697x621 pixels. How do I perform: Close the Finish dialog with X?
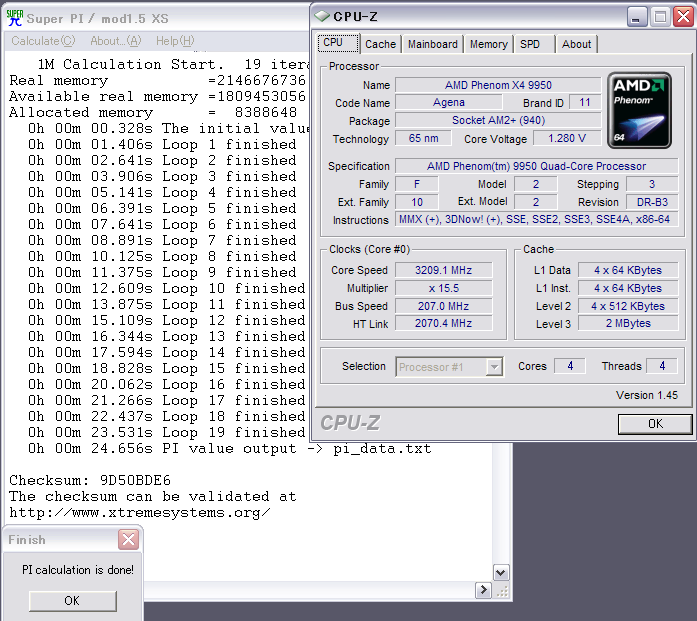(128, 540)
